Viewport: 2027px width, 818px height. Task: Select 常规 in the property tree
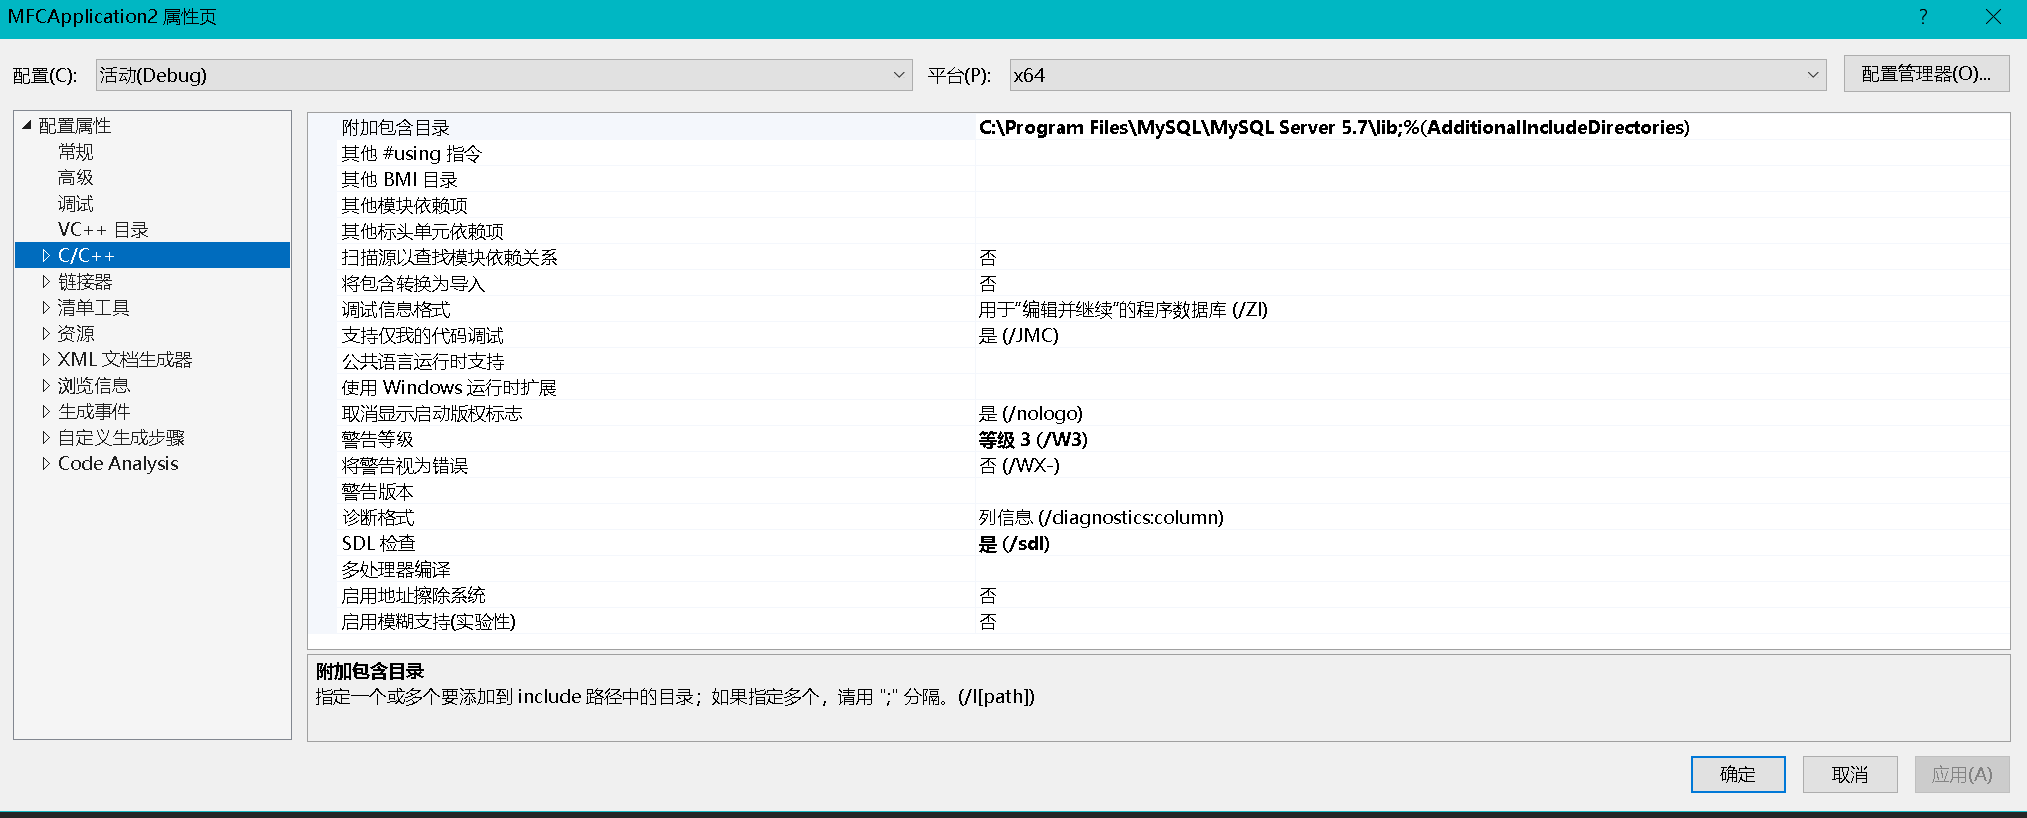76,152
